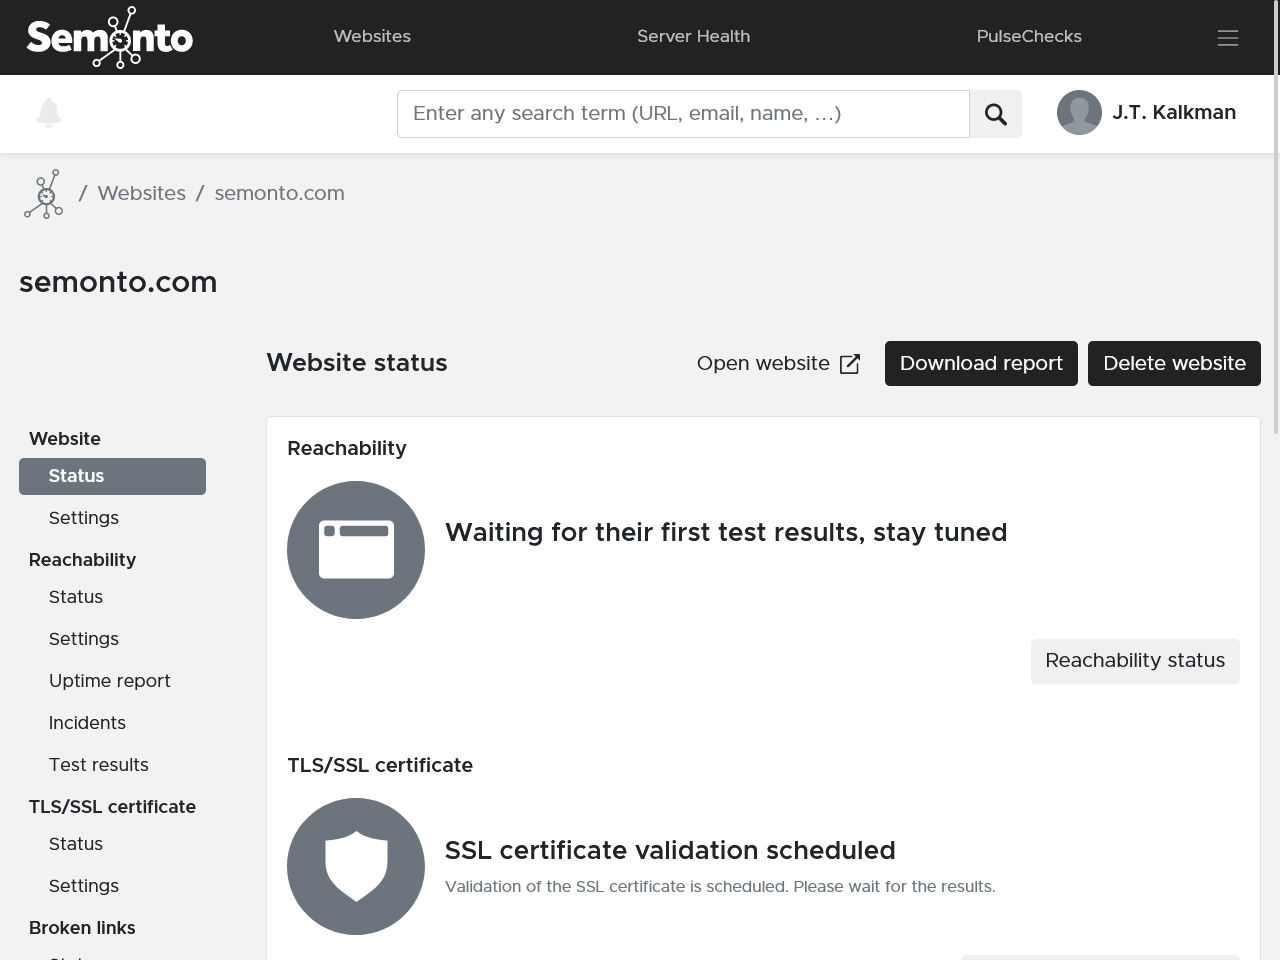Open the hamburger menu icon
Image resolution: width=1280 pixels, height=960 pixels.
click(1228, 38)
